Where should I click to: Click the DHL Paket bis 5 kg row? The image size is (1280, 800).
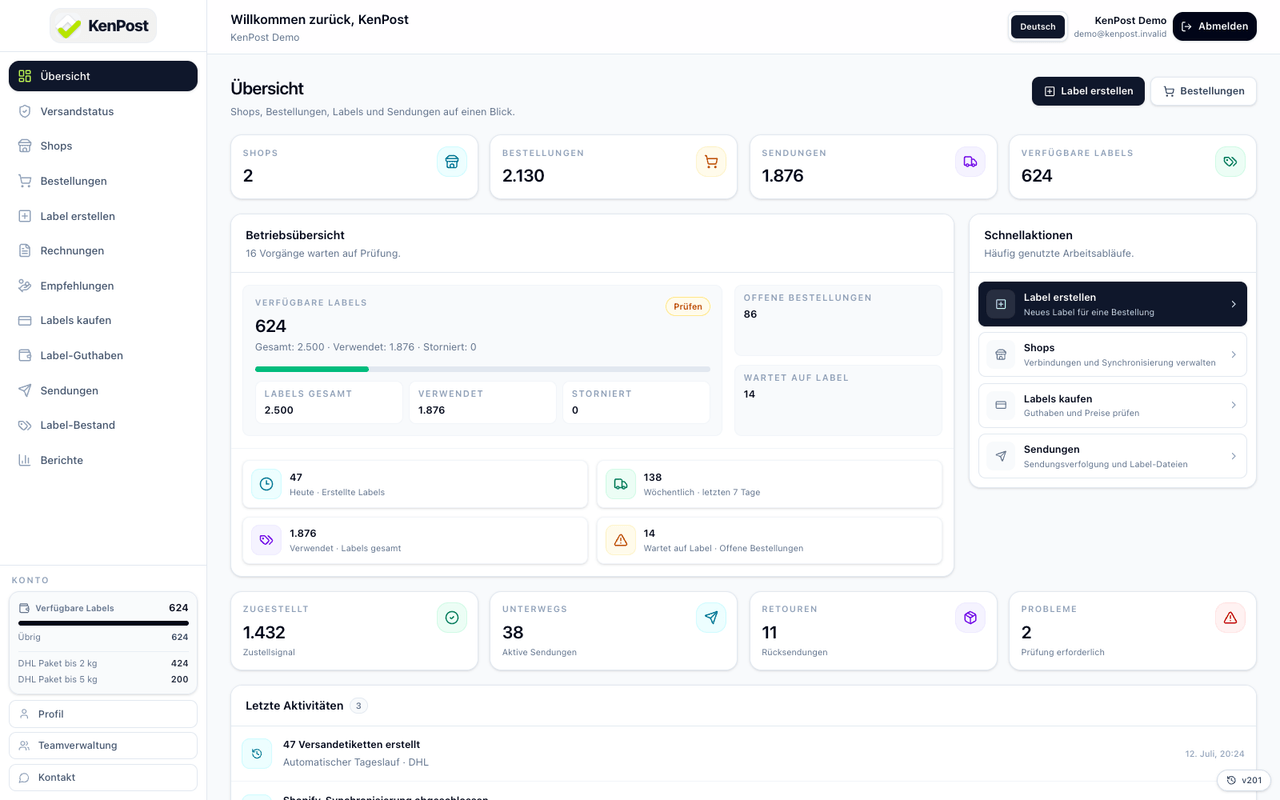[103, 679]
